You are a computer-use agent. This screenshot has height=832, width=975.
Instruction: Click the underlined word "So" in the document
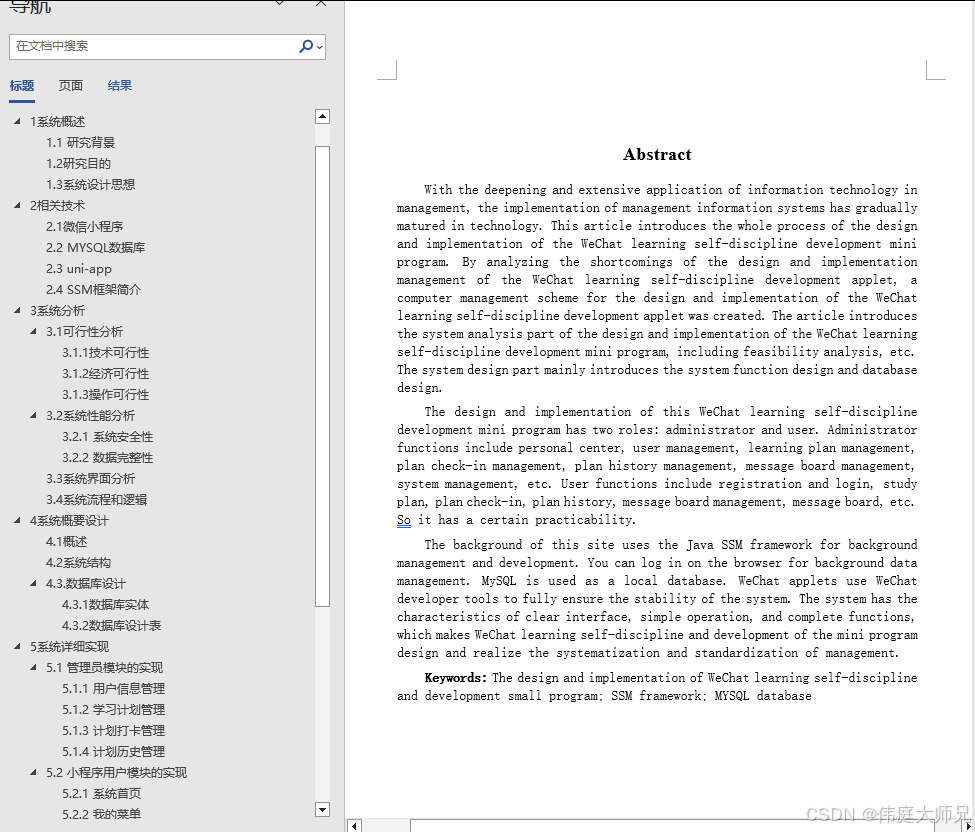coord(404,520)
